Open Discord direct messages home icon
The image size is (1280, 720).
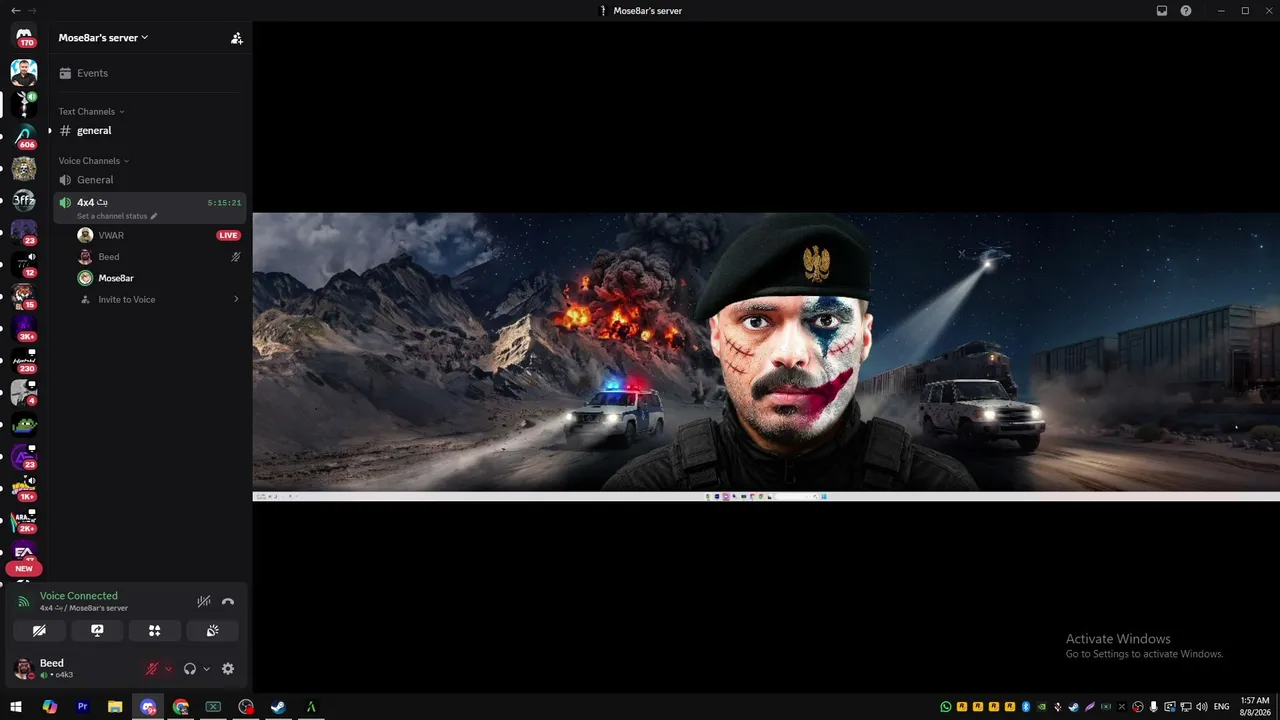(x=24, y=35)
